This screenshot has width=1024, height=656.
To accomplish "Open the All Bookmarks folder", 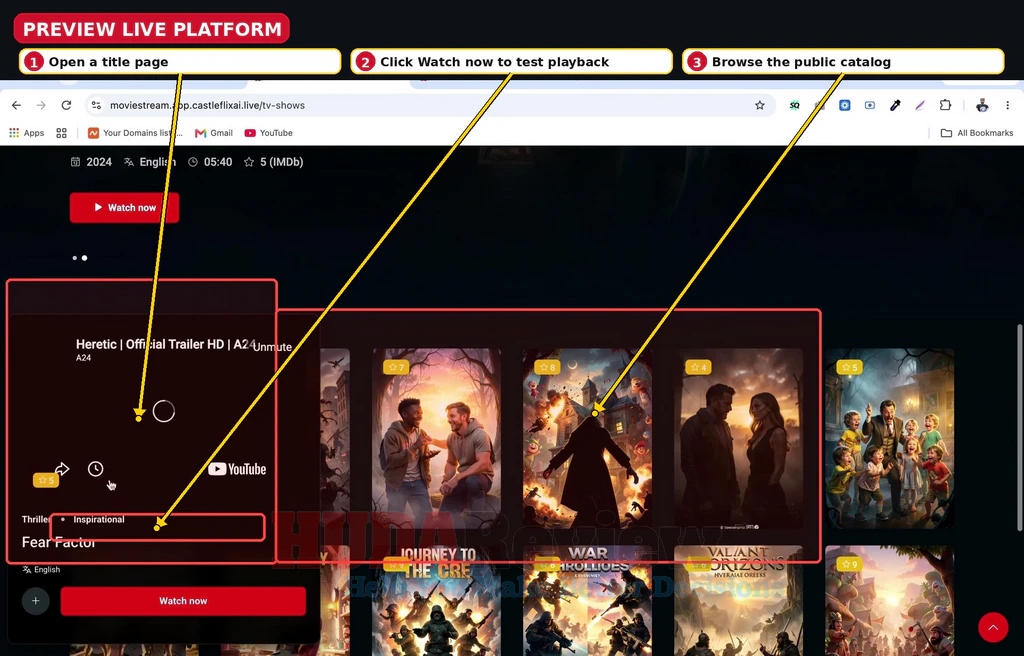I will (977, 133).
